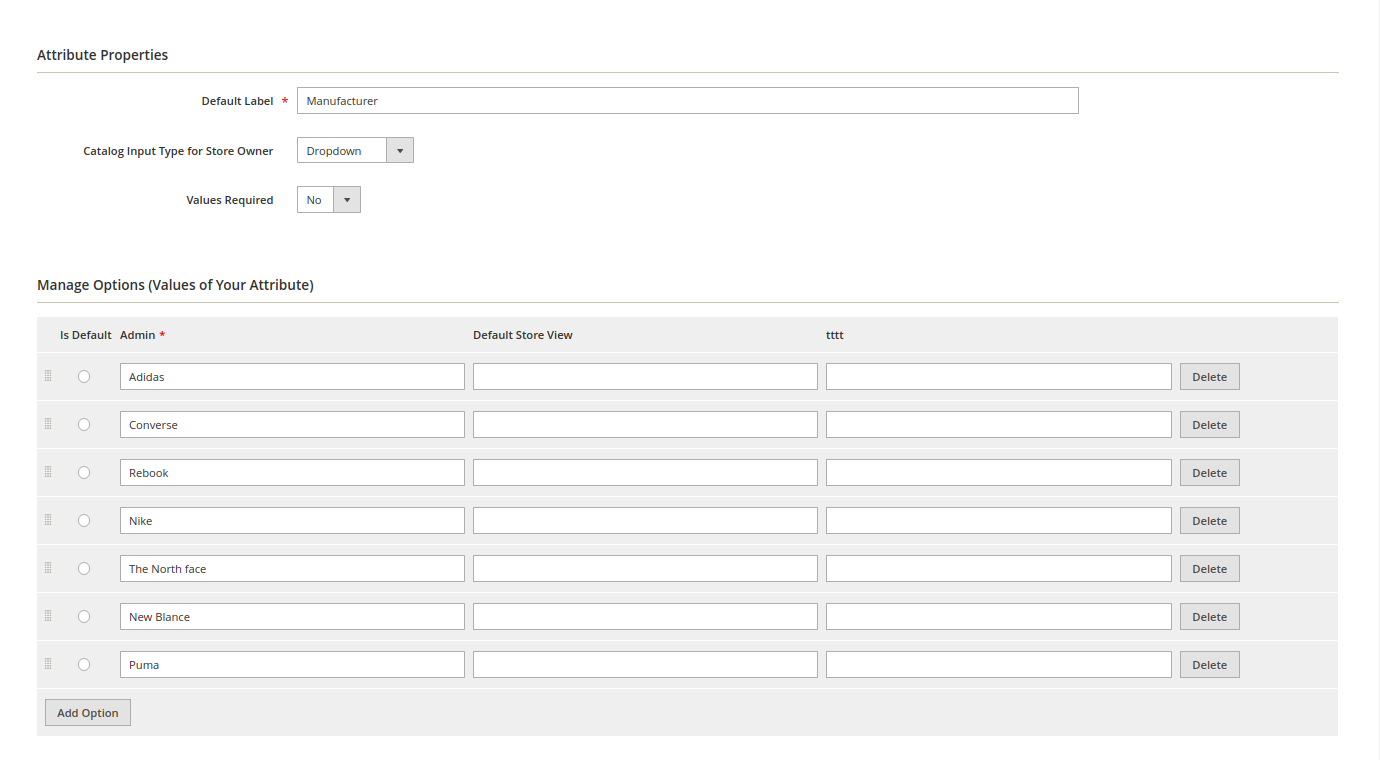Mark Puma as default value
Image resolution: width=1380 pixels, height=760 pixels.
point(84,665)
